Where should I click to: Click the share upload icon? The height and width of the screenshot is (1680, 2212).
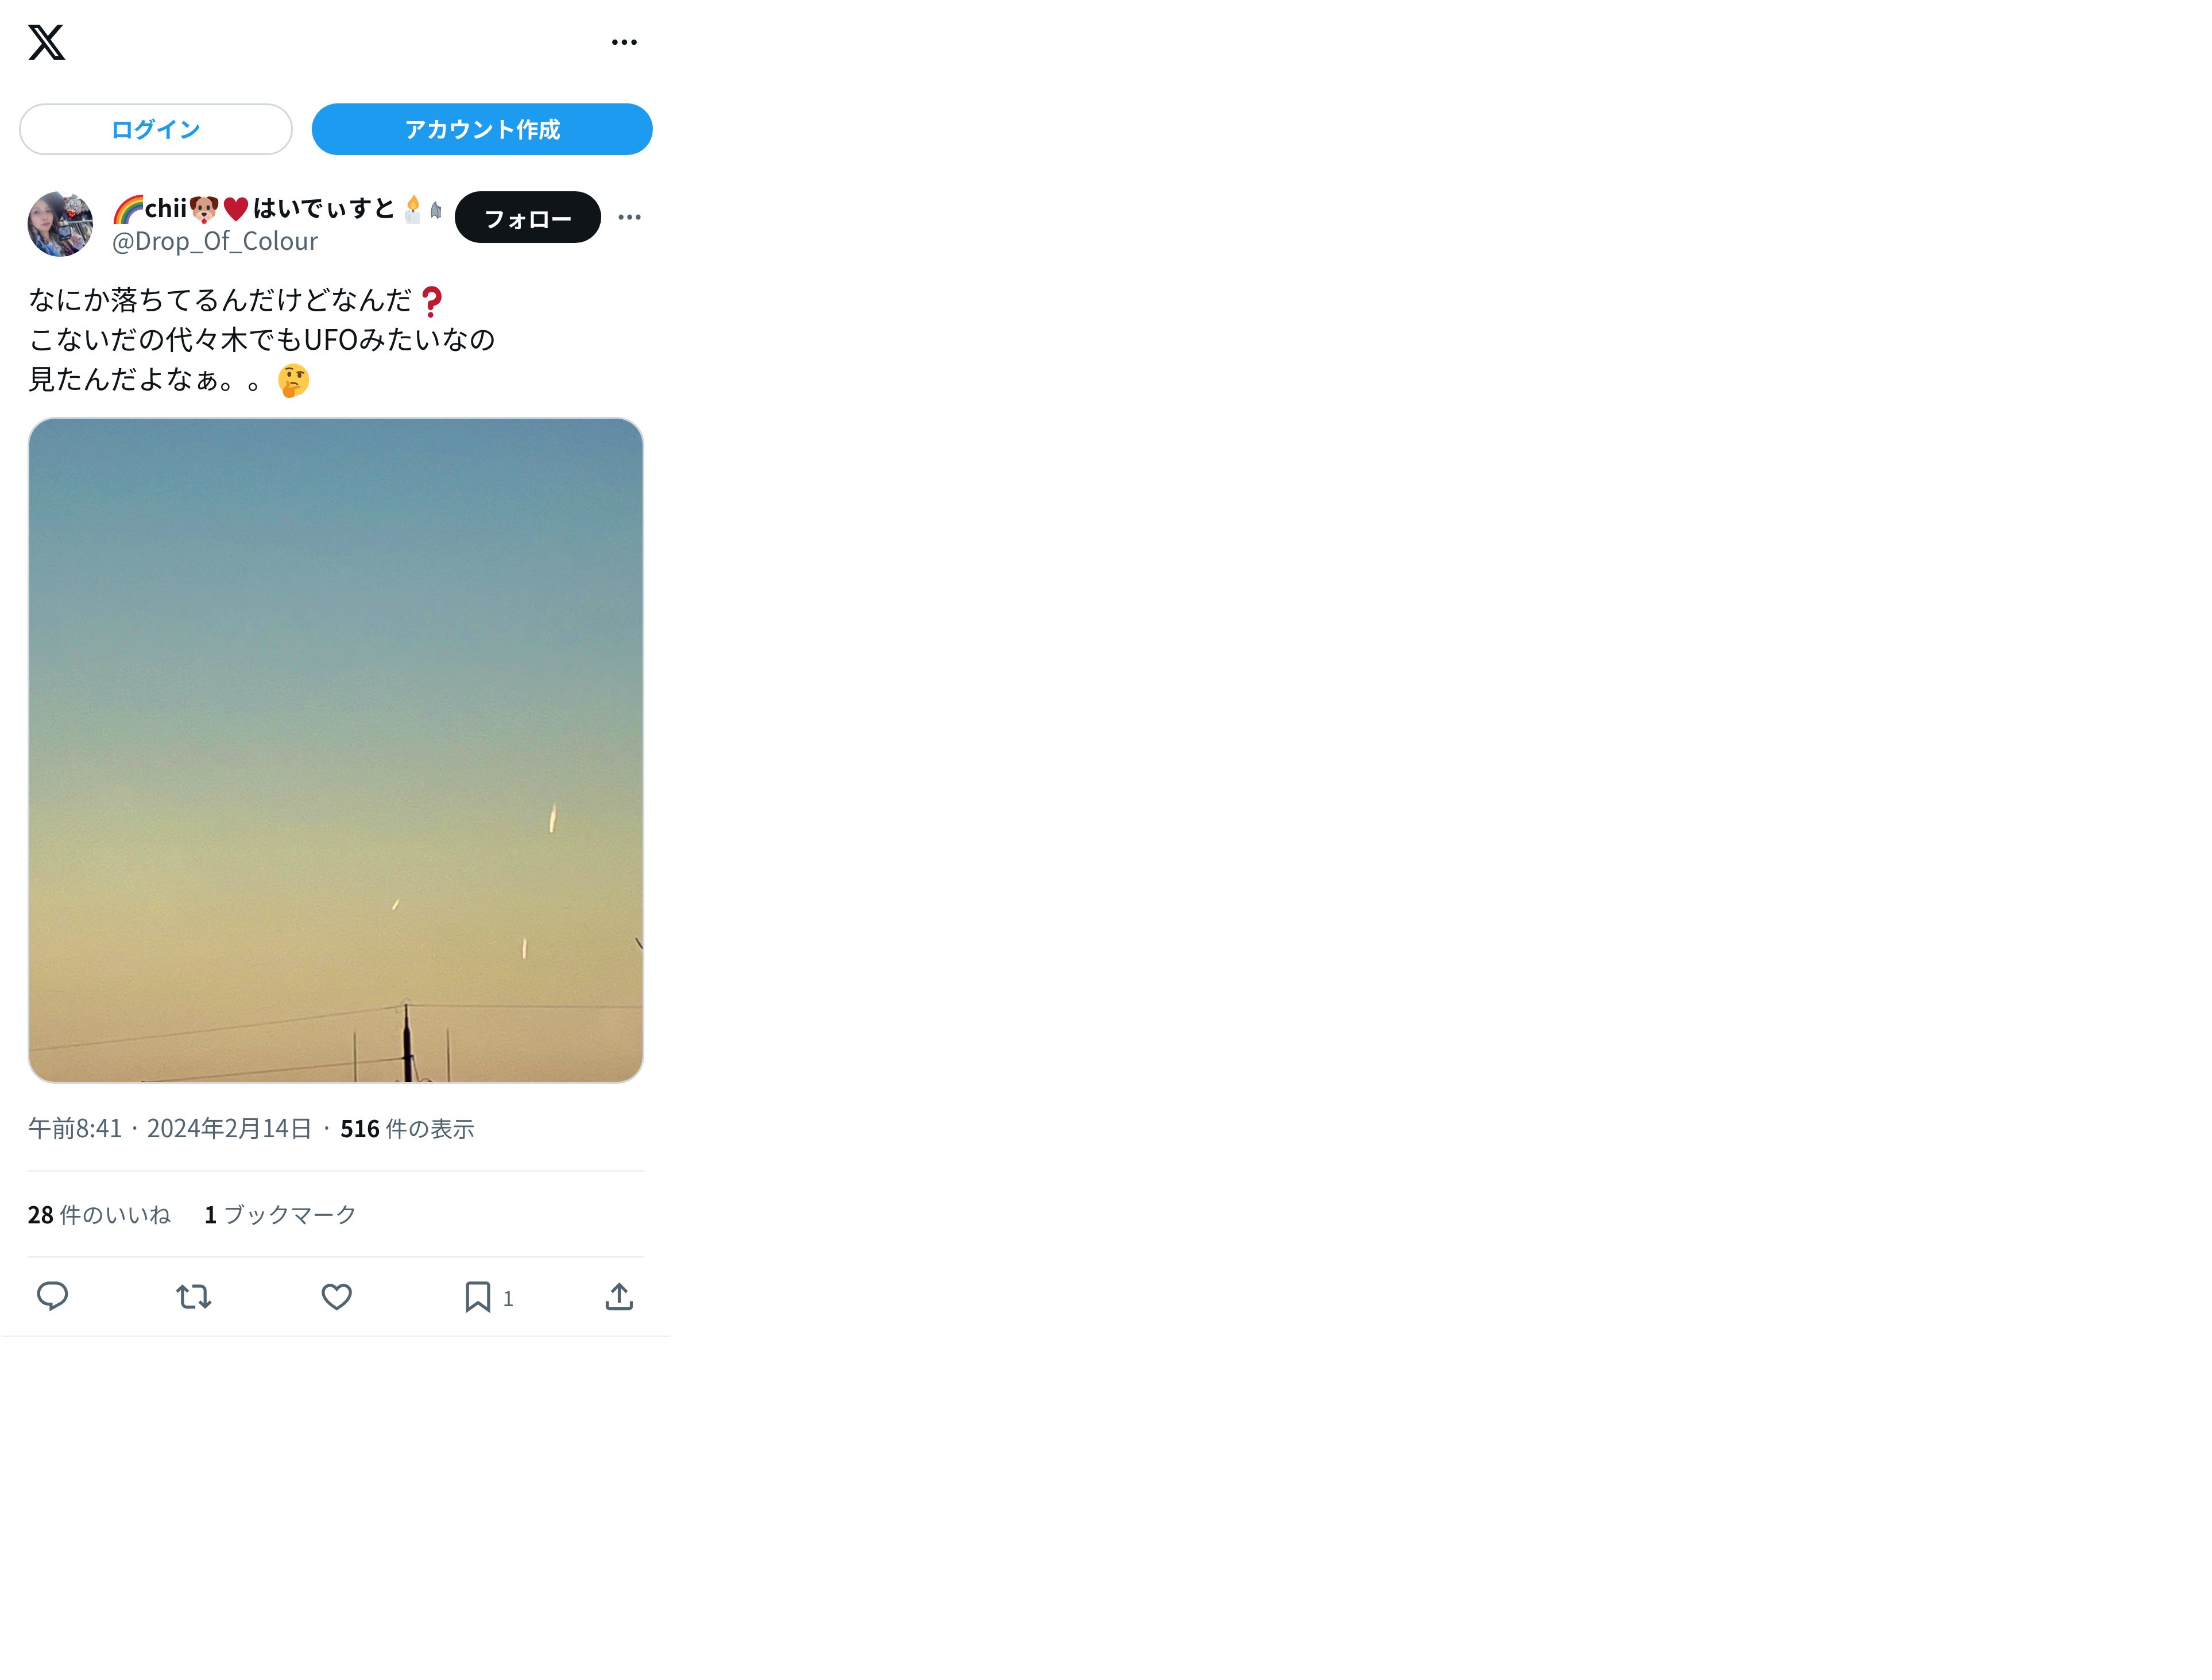pyautogui.click(x=619, y=1296)
